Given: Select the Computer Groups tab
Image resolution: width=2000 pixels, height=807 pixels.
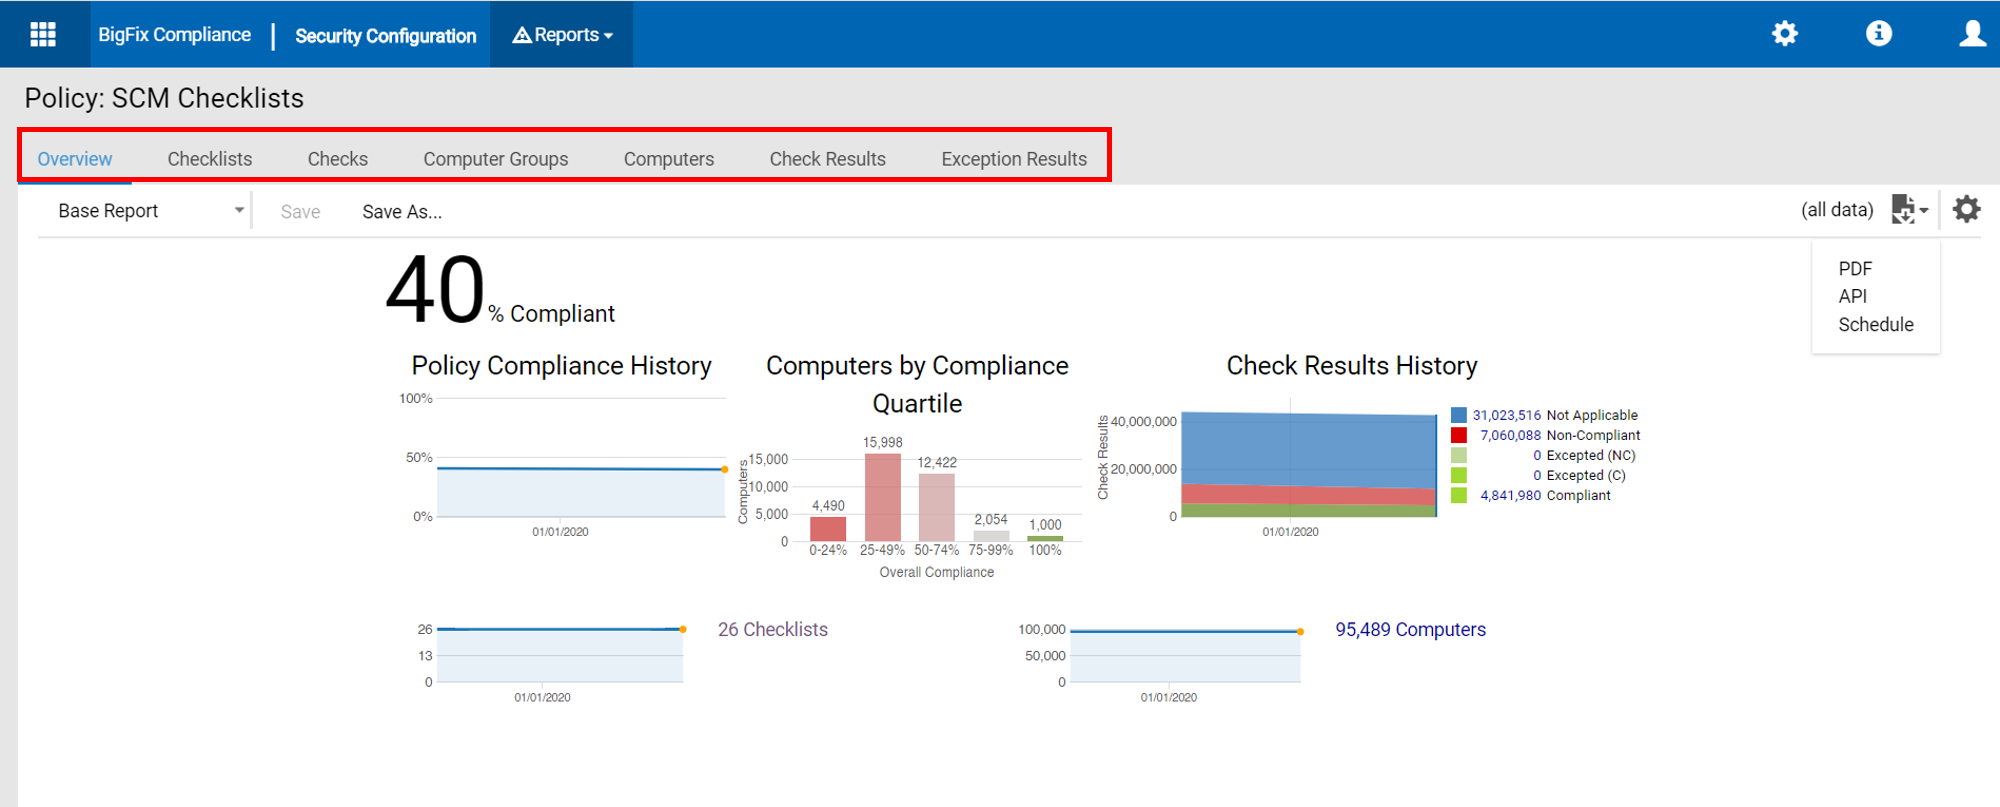Looking at the screenshot, I should pos(495,159).
